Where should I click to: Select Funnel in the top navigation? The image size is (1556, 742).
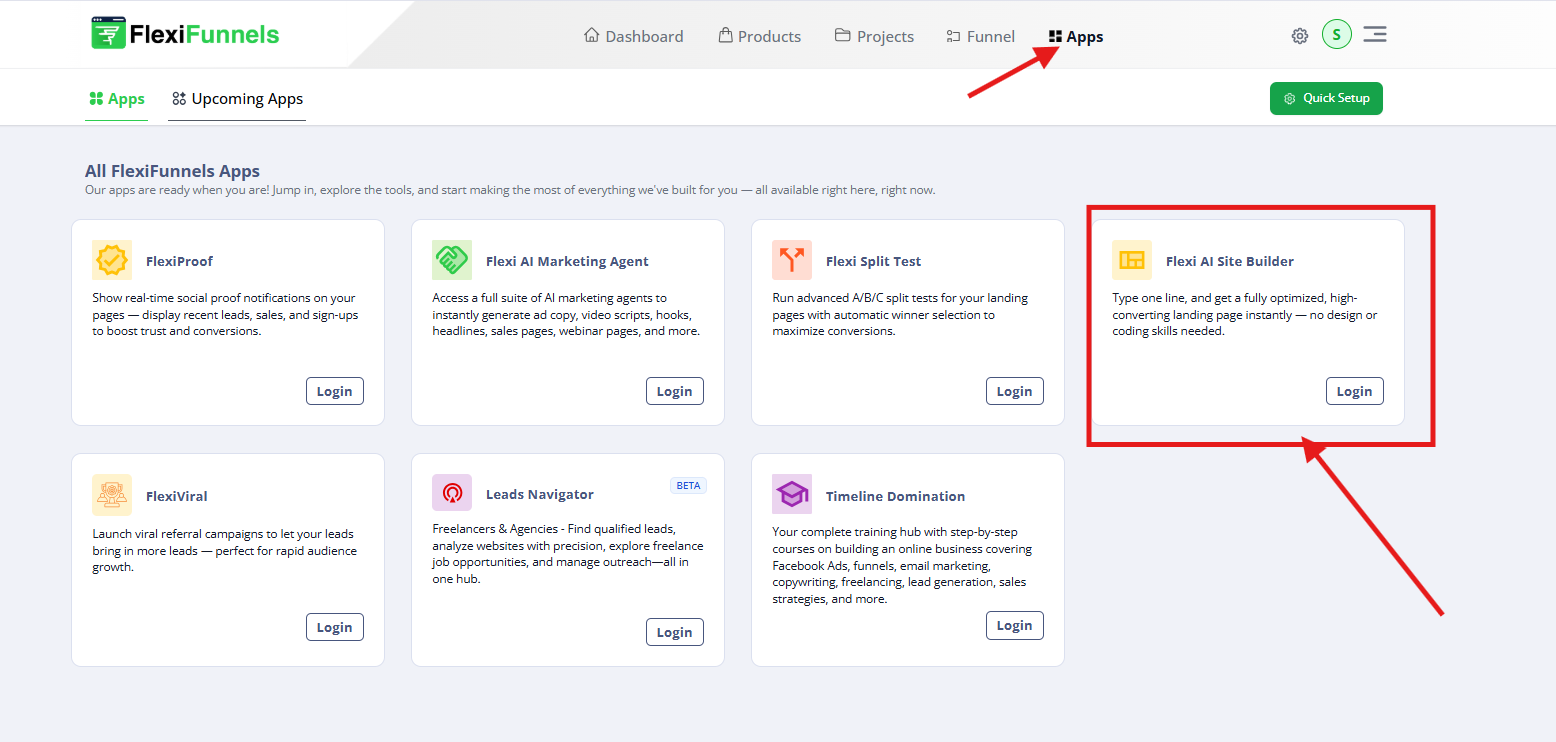tap(980, 36)
